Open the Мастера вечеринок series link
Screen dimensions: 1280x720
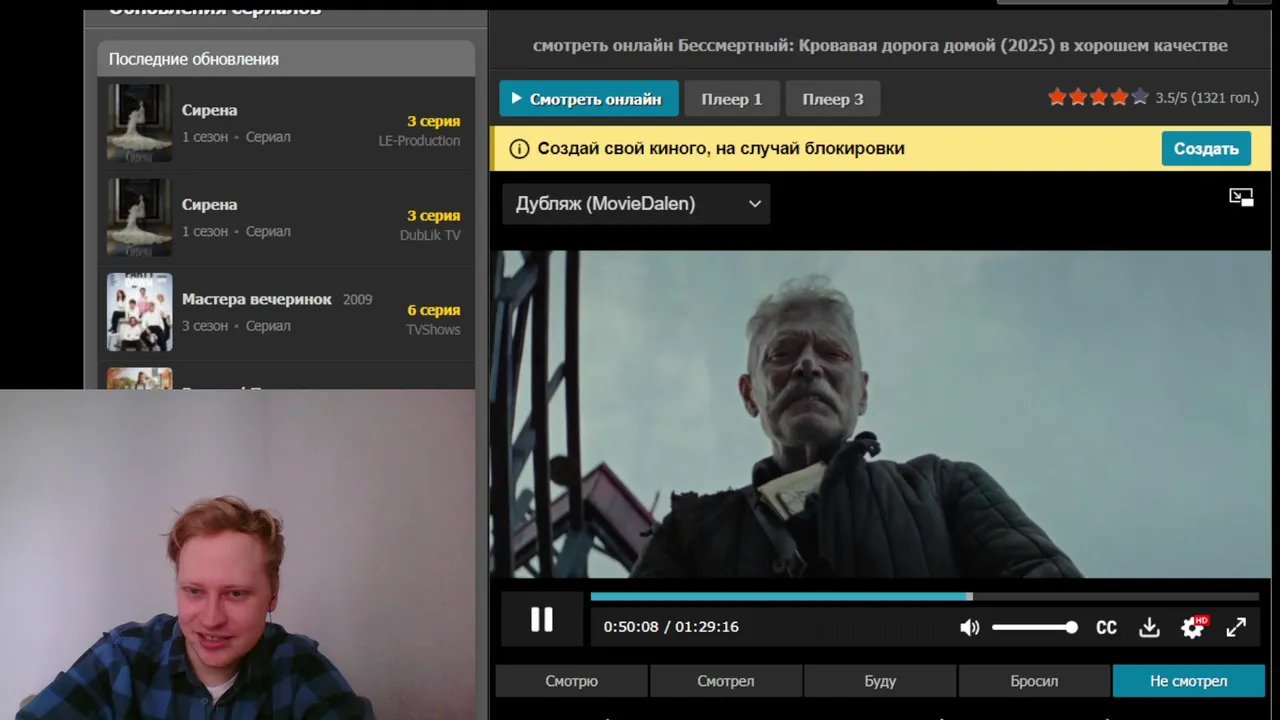click(256, 299)
